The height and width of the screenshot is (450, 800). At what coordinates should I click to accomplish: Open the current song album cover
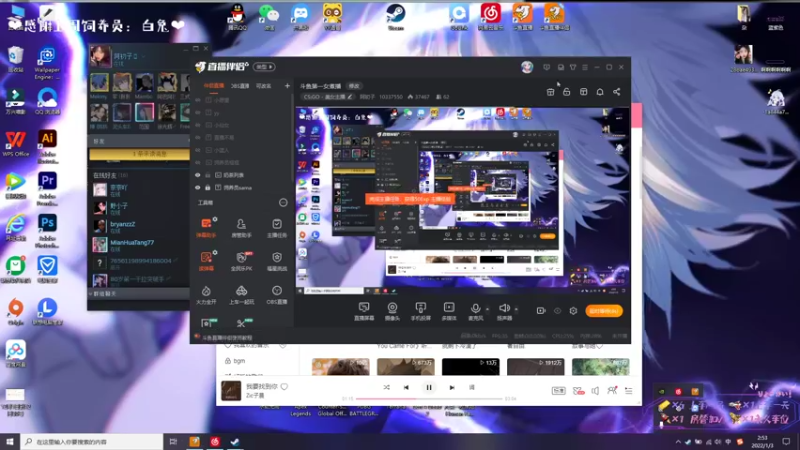pyautogui.click(x=231, y=390)
